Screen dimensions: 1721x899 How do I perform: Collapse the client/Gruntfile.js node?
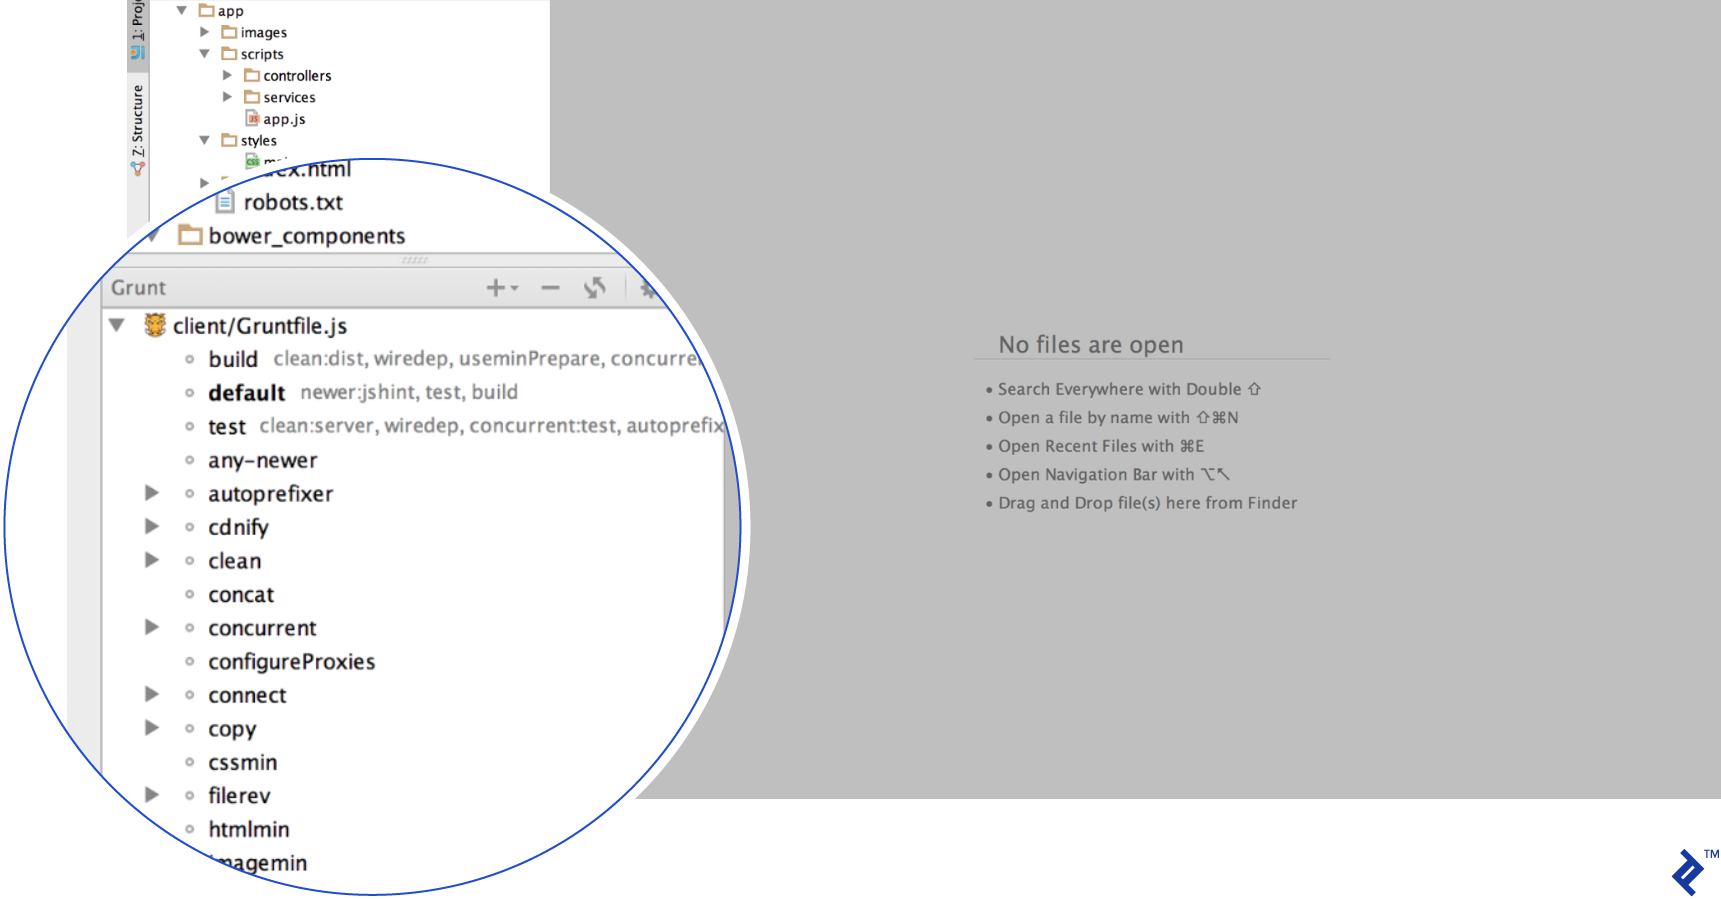(117, 325)
